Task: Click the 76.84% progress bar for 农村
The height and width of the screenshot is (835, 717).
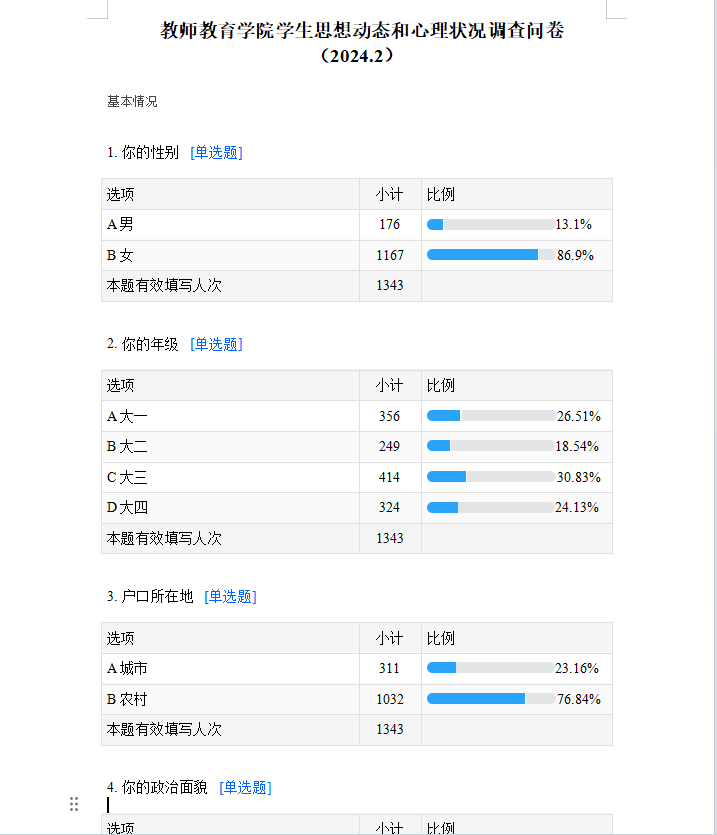Action: 490,699
